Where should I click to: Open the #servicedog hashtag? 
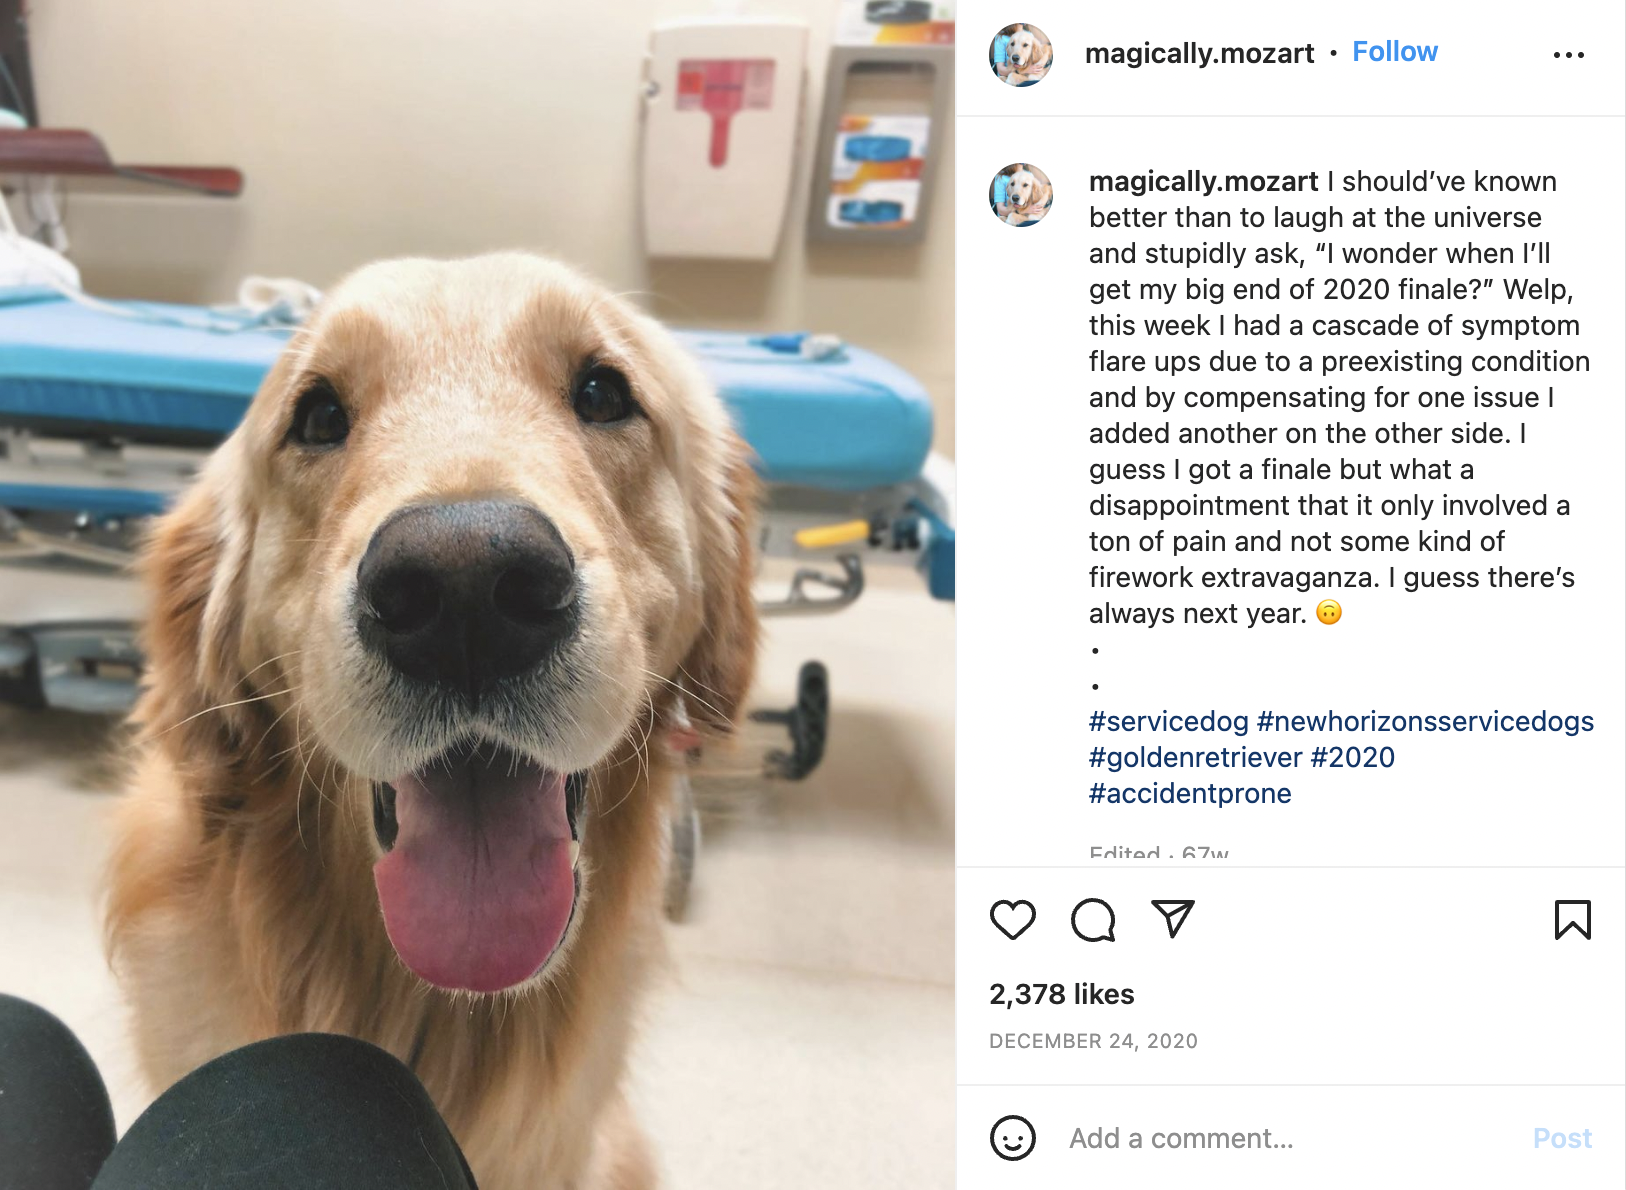coord(1168,721)
